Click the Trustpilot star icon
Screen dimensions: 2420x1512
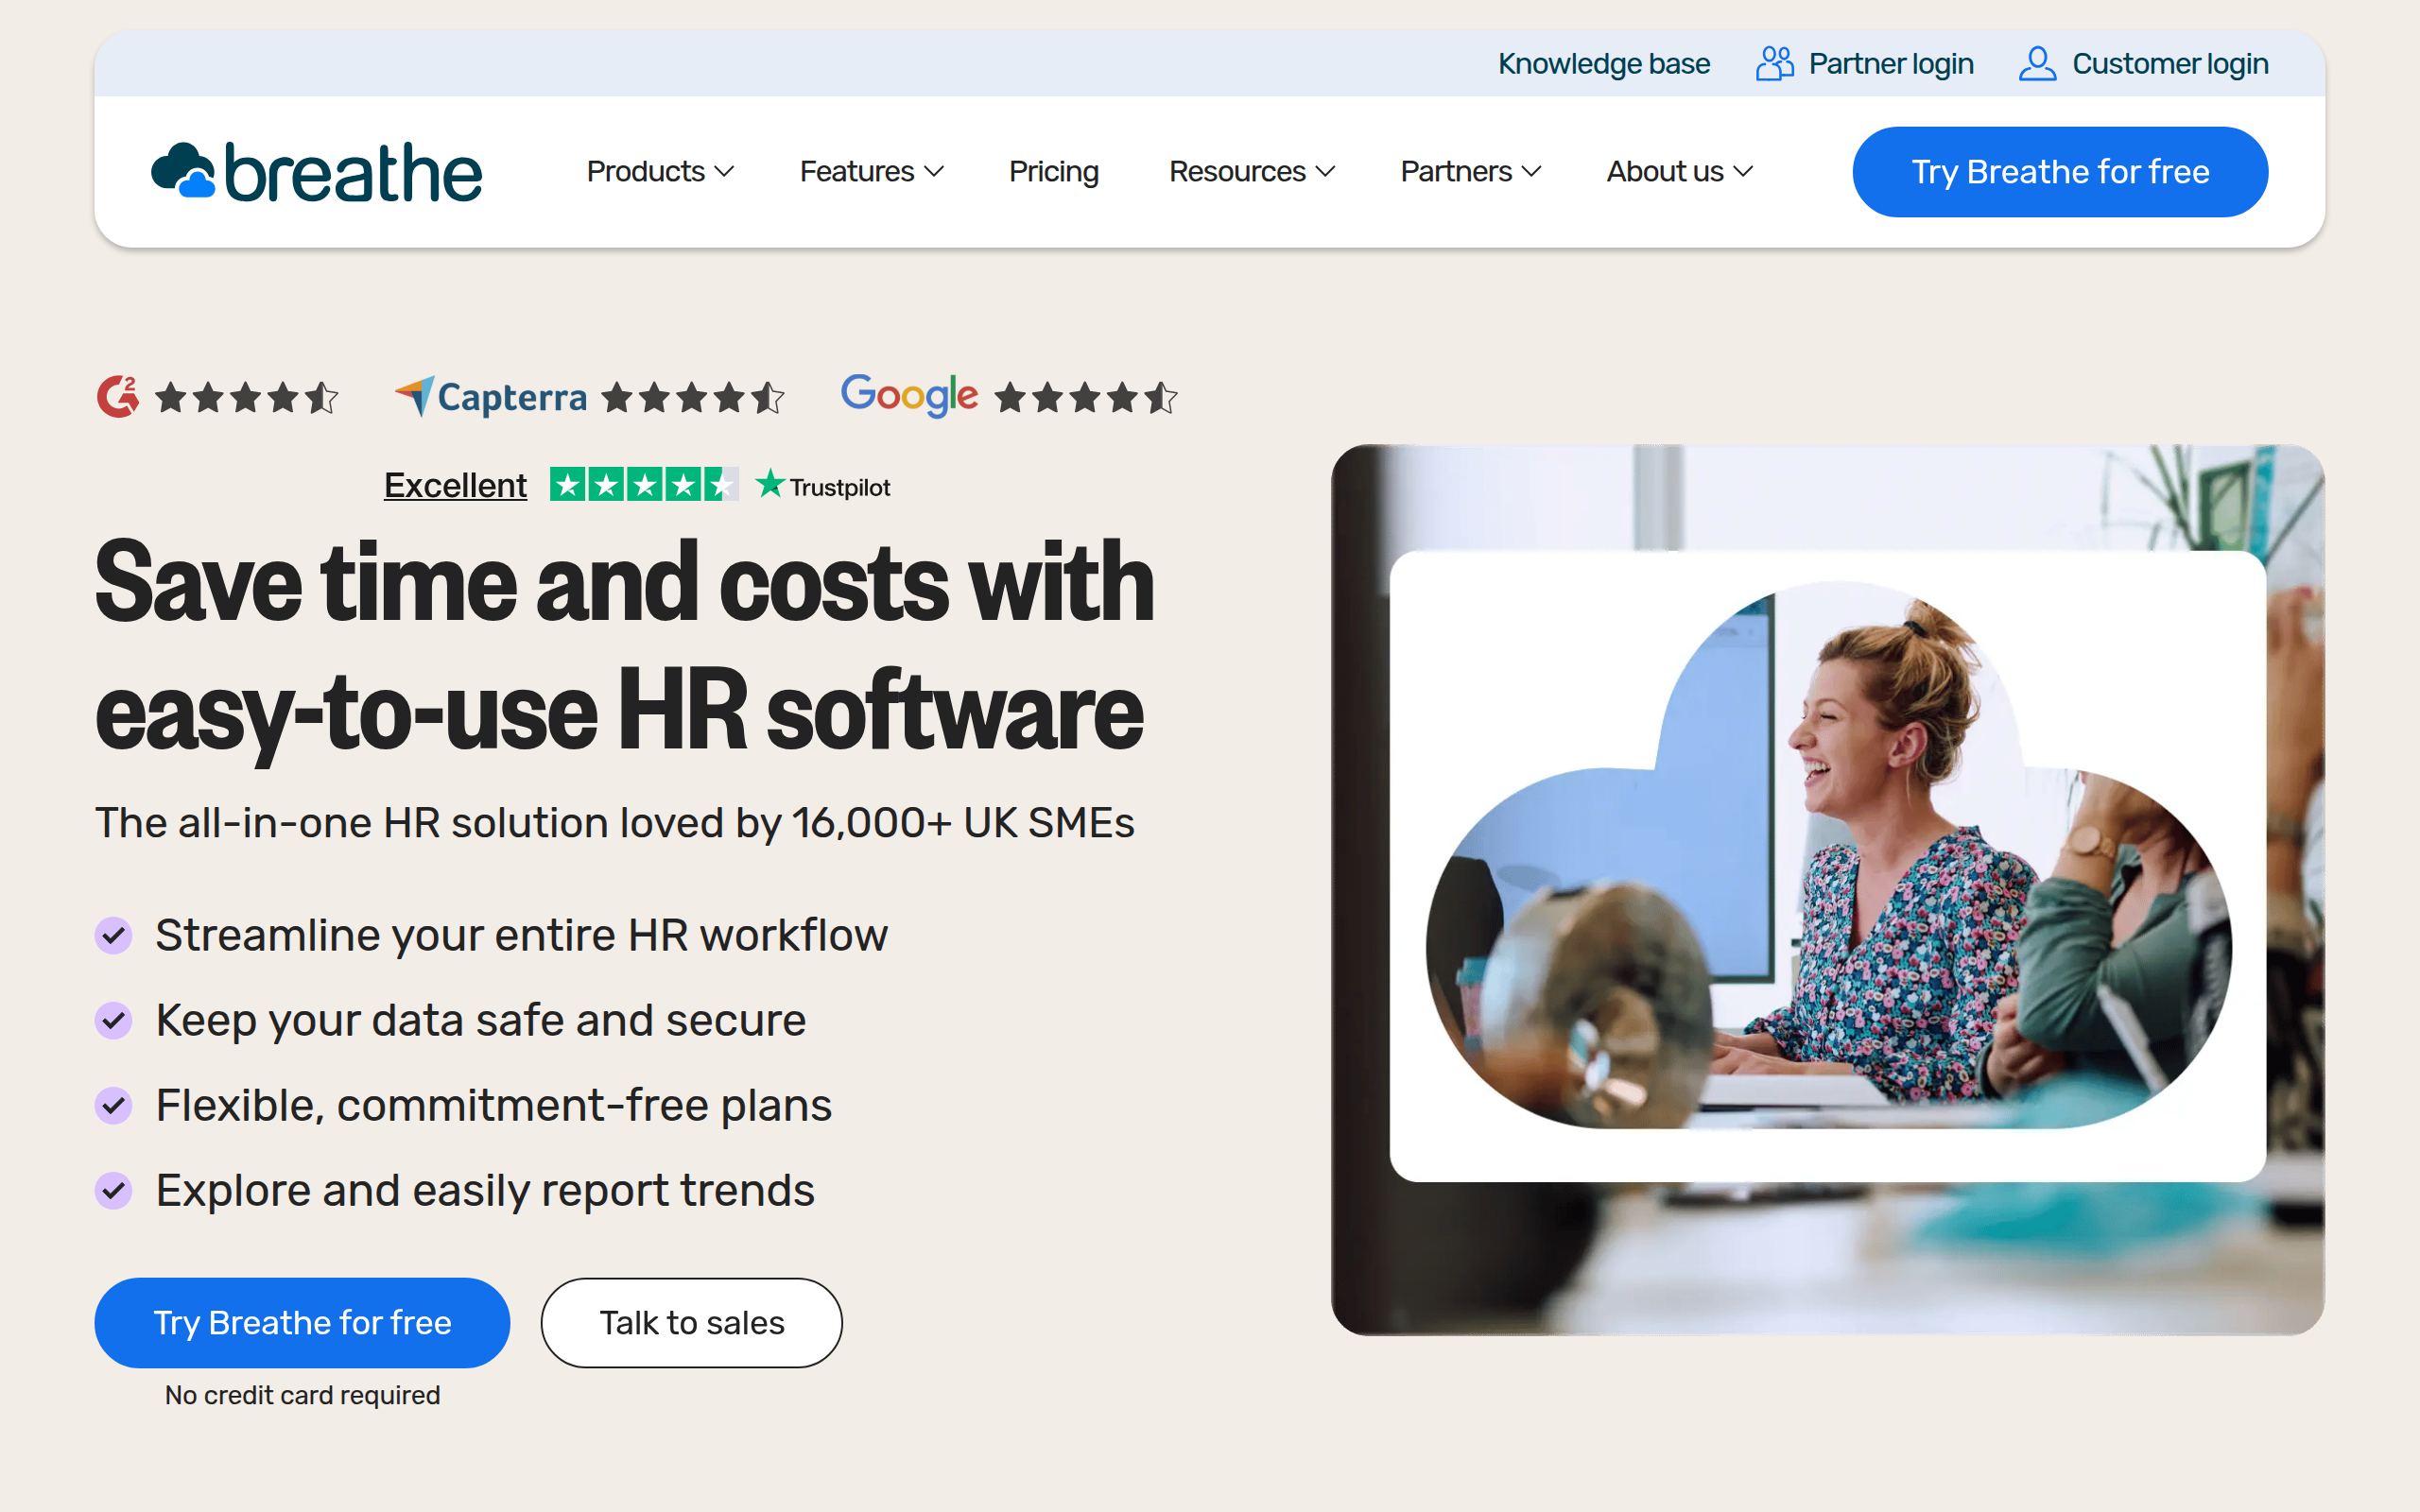coord(770,484)
